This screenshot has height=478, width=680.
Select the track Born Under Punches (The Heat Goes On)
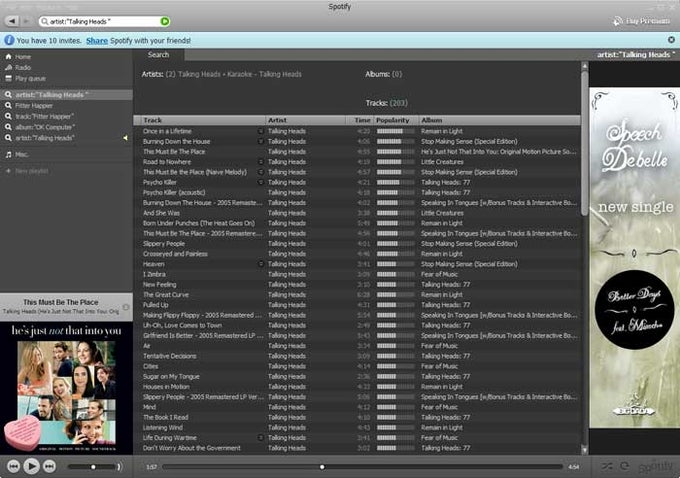[x=199, y=223]
